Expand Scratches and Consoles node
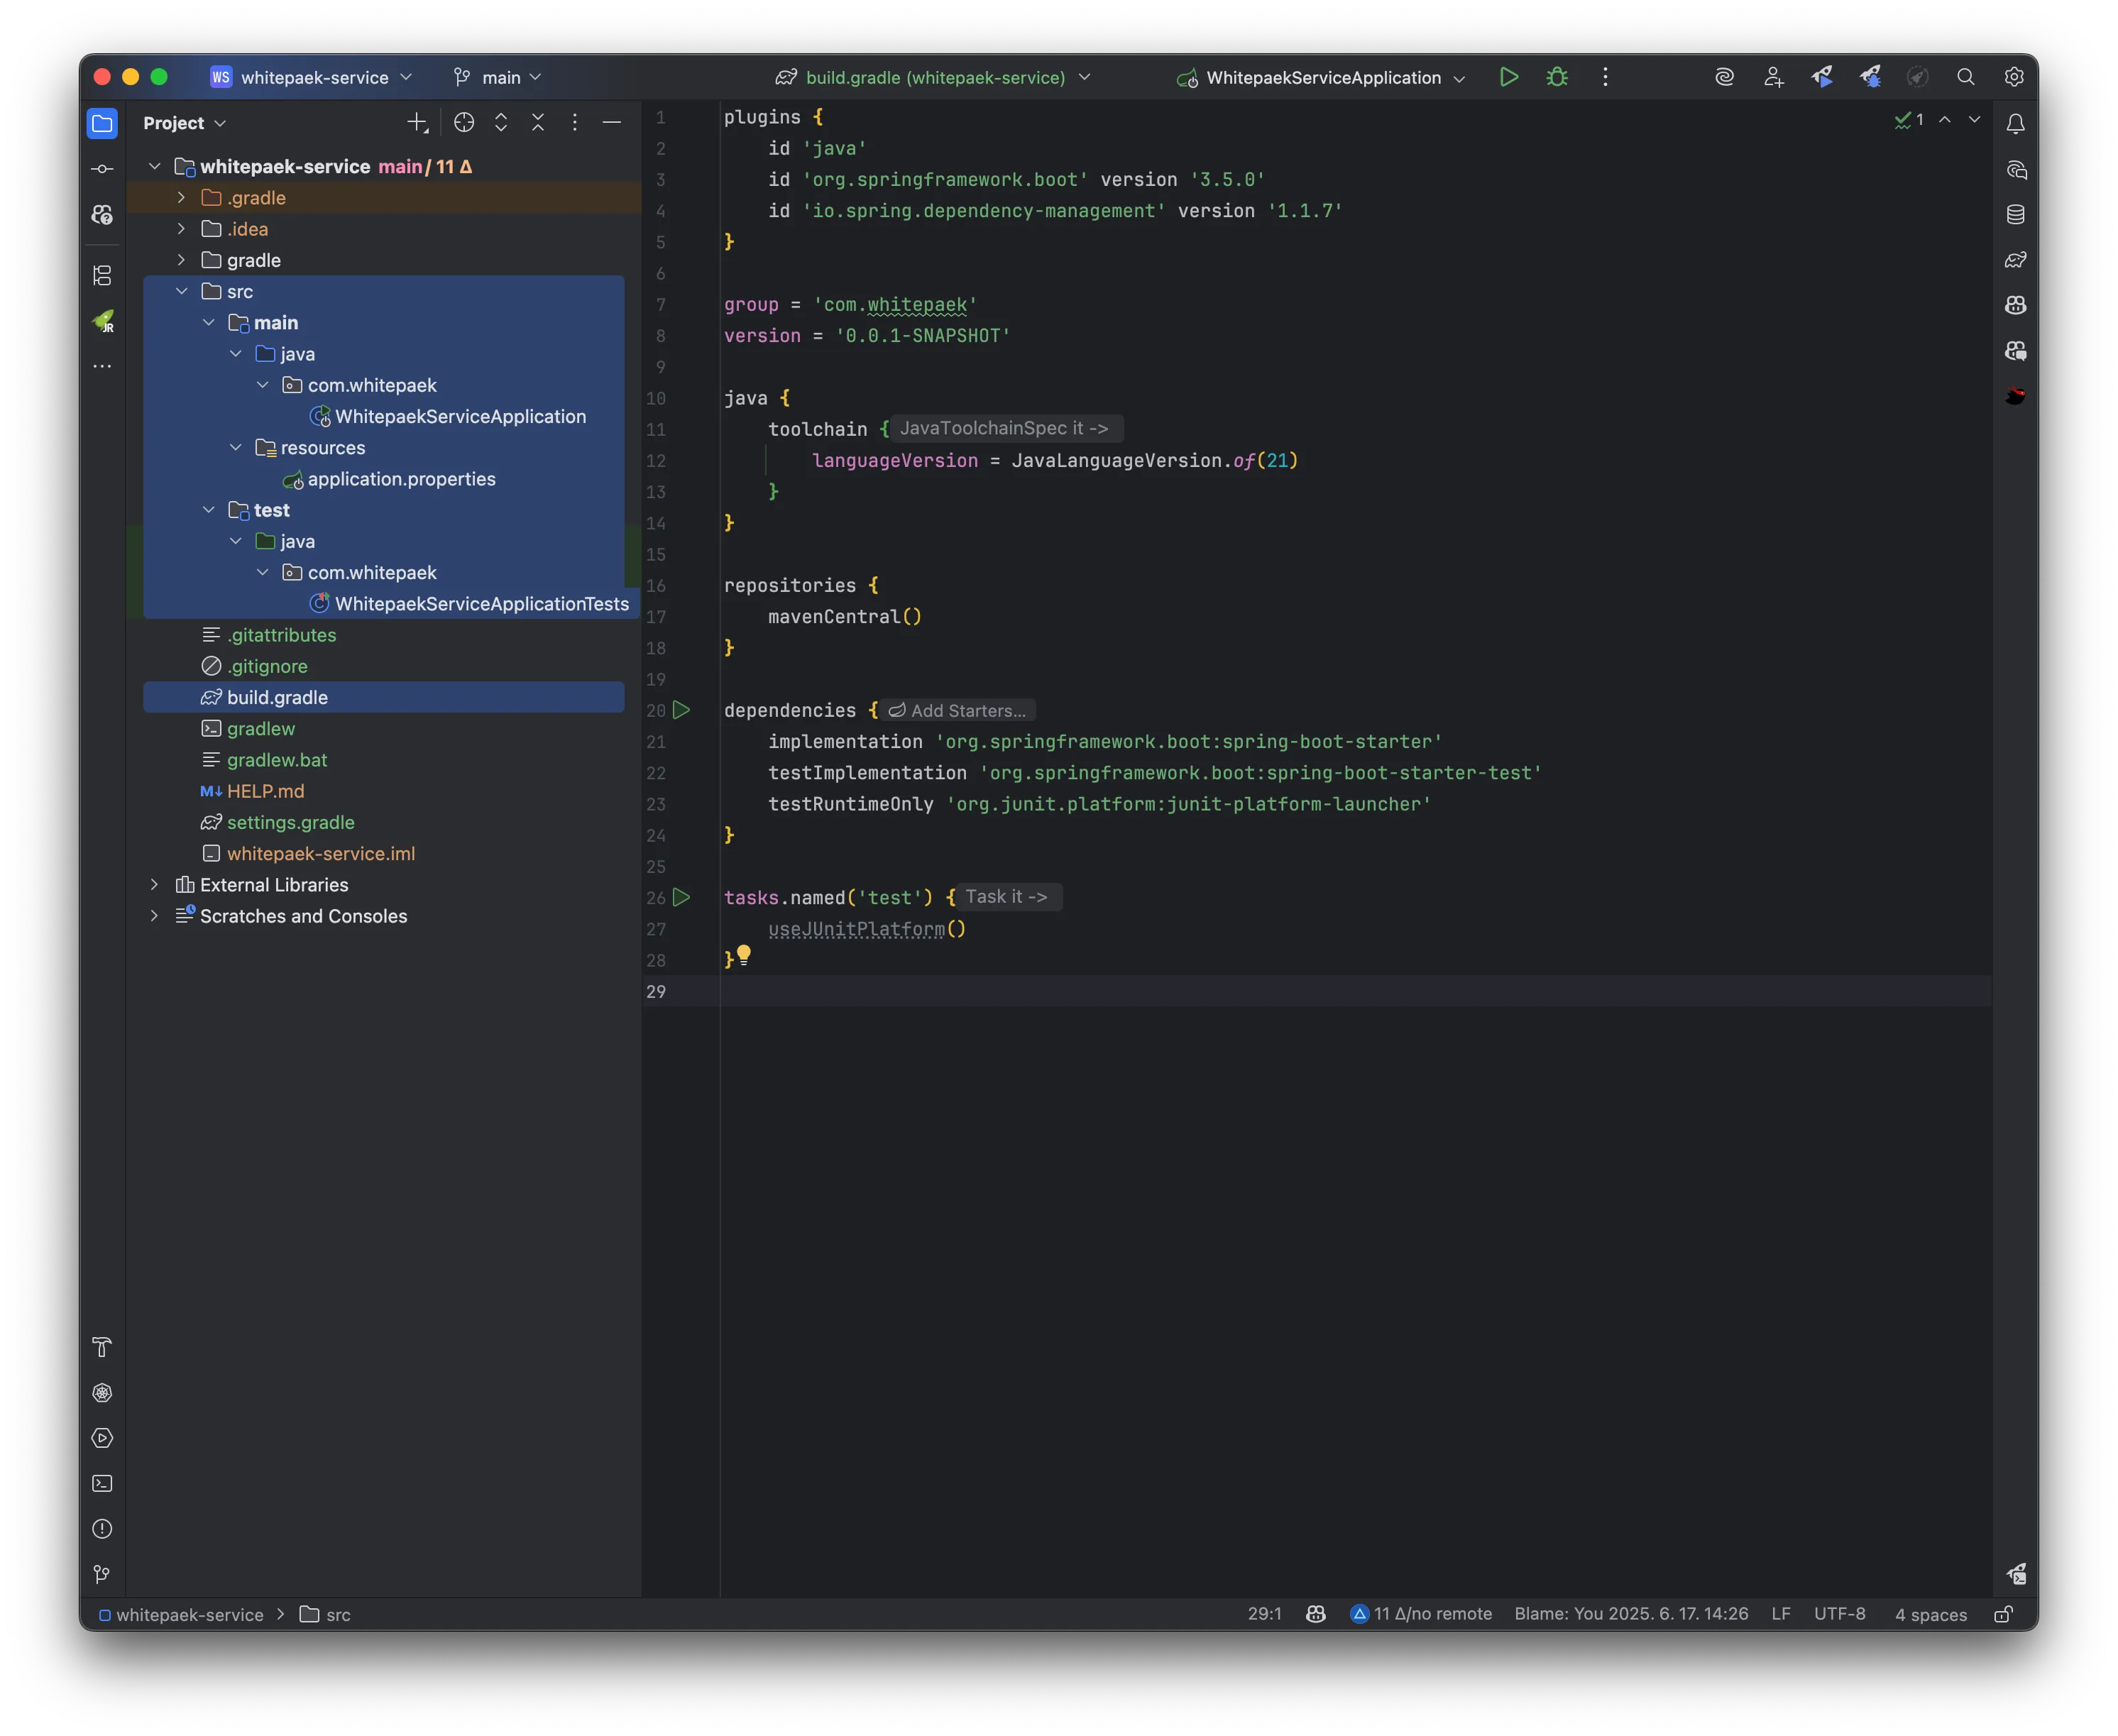The image size is (2118, 1736). pos(154,916)
